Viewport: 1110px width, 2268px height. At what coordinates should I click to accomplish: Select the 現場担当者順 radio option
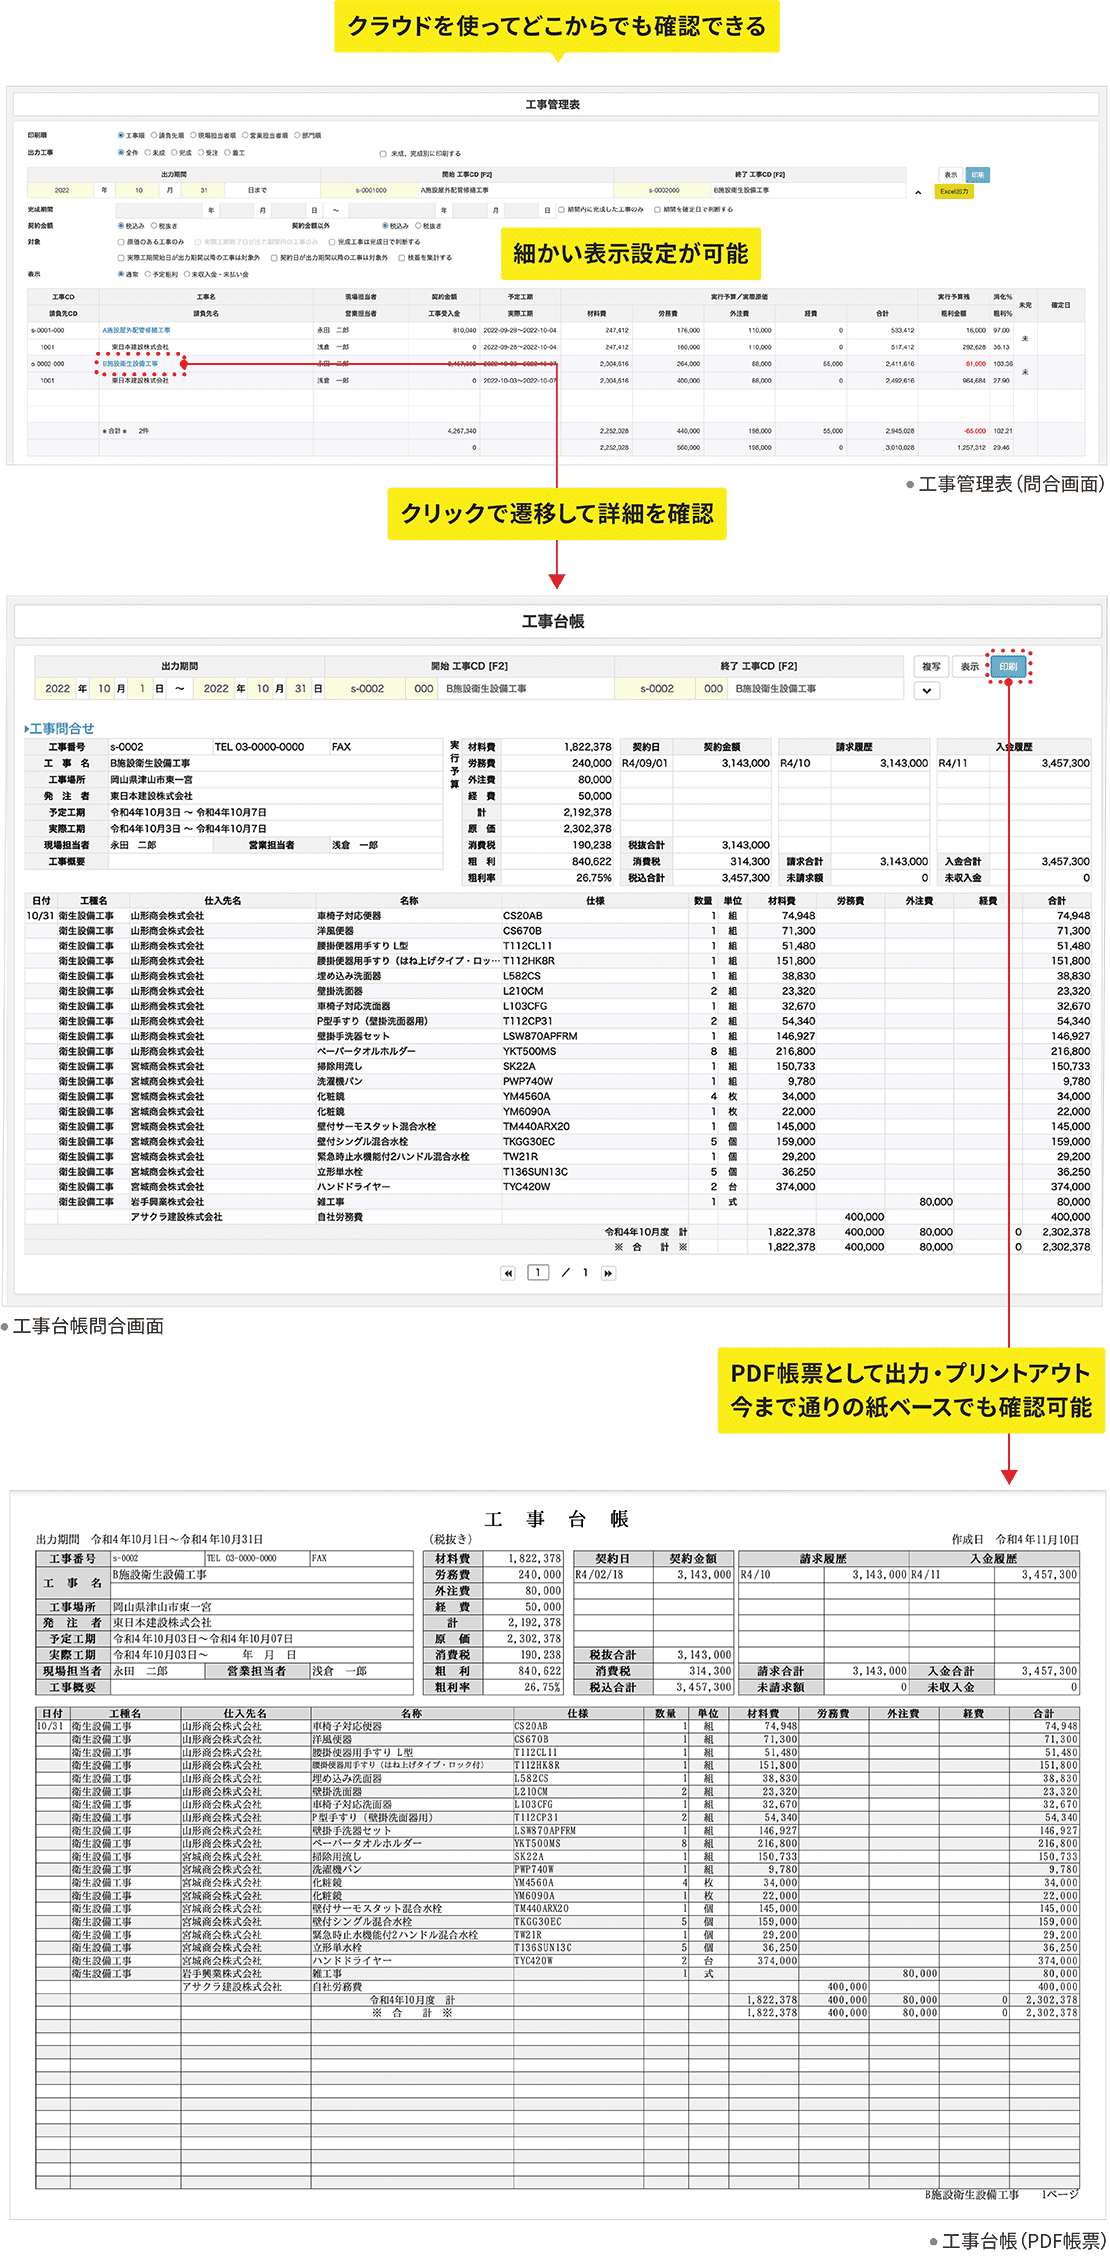pos(193,135)
